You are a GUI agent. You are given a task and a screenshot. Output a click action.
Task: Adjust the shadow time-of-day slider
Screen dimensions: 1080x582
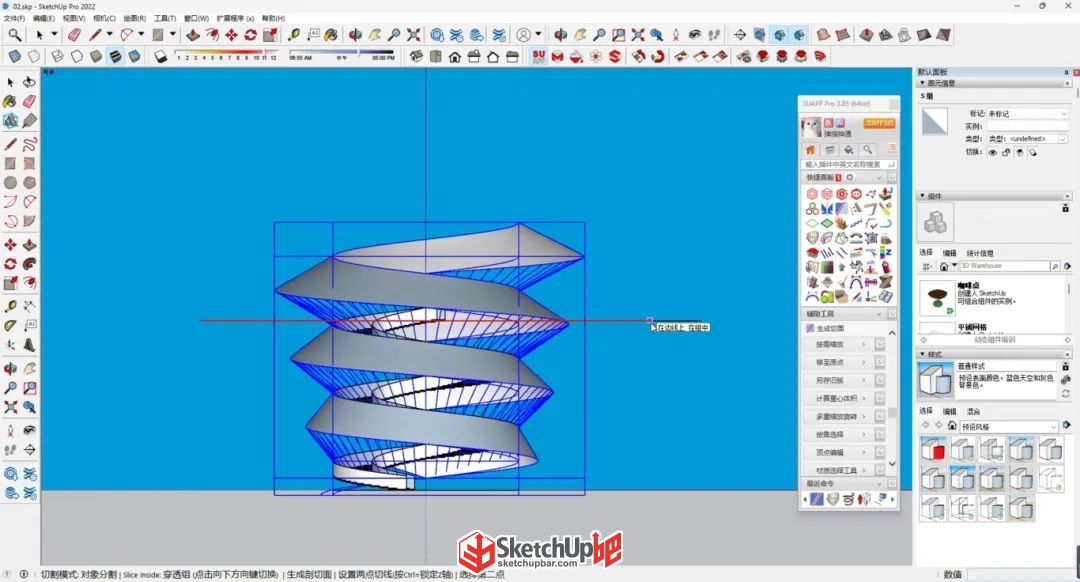[x=342, y=52]
